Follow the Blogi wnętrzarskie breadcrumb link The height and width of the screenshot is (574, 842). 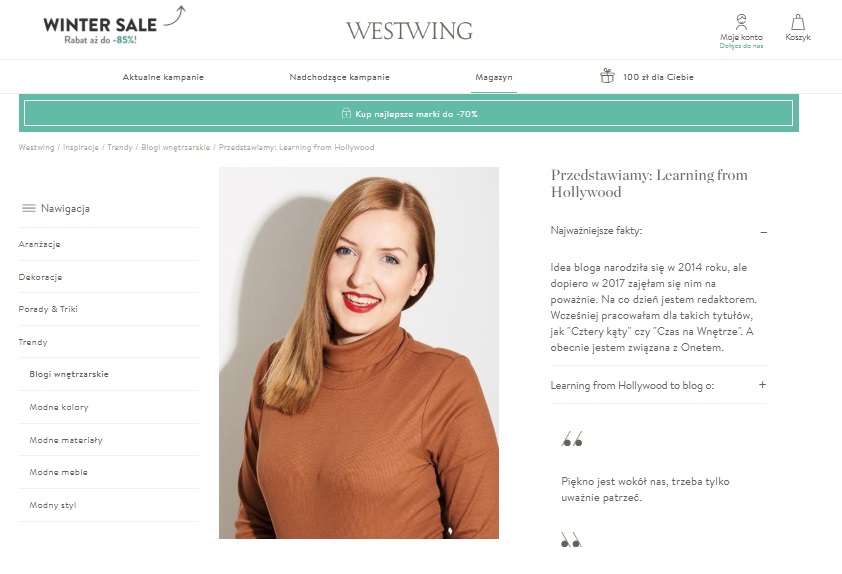[176, 147]
